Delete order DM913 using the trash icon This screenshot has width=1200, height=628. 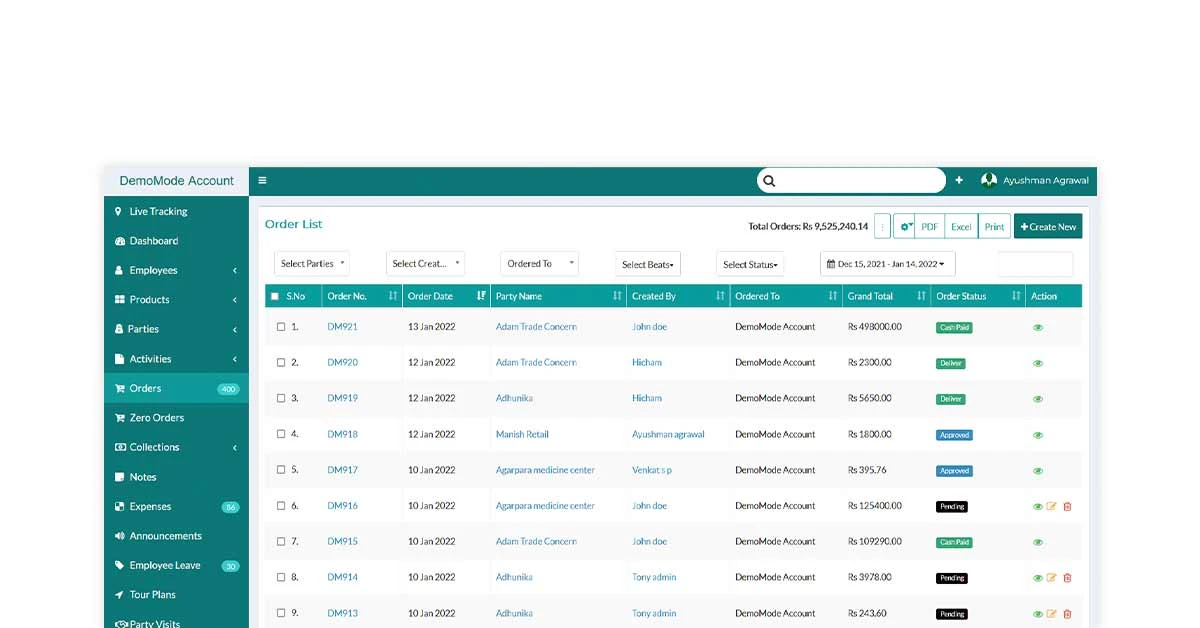1067,613
